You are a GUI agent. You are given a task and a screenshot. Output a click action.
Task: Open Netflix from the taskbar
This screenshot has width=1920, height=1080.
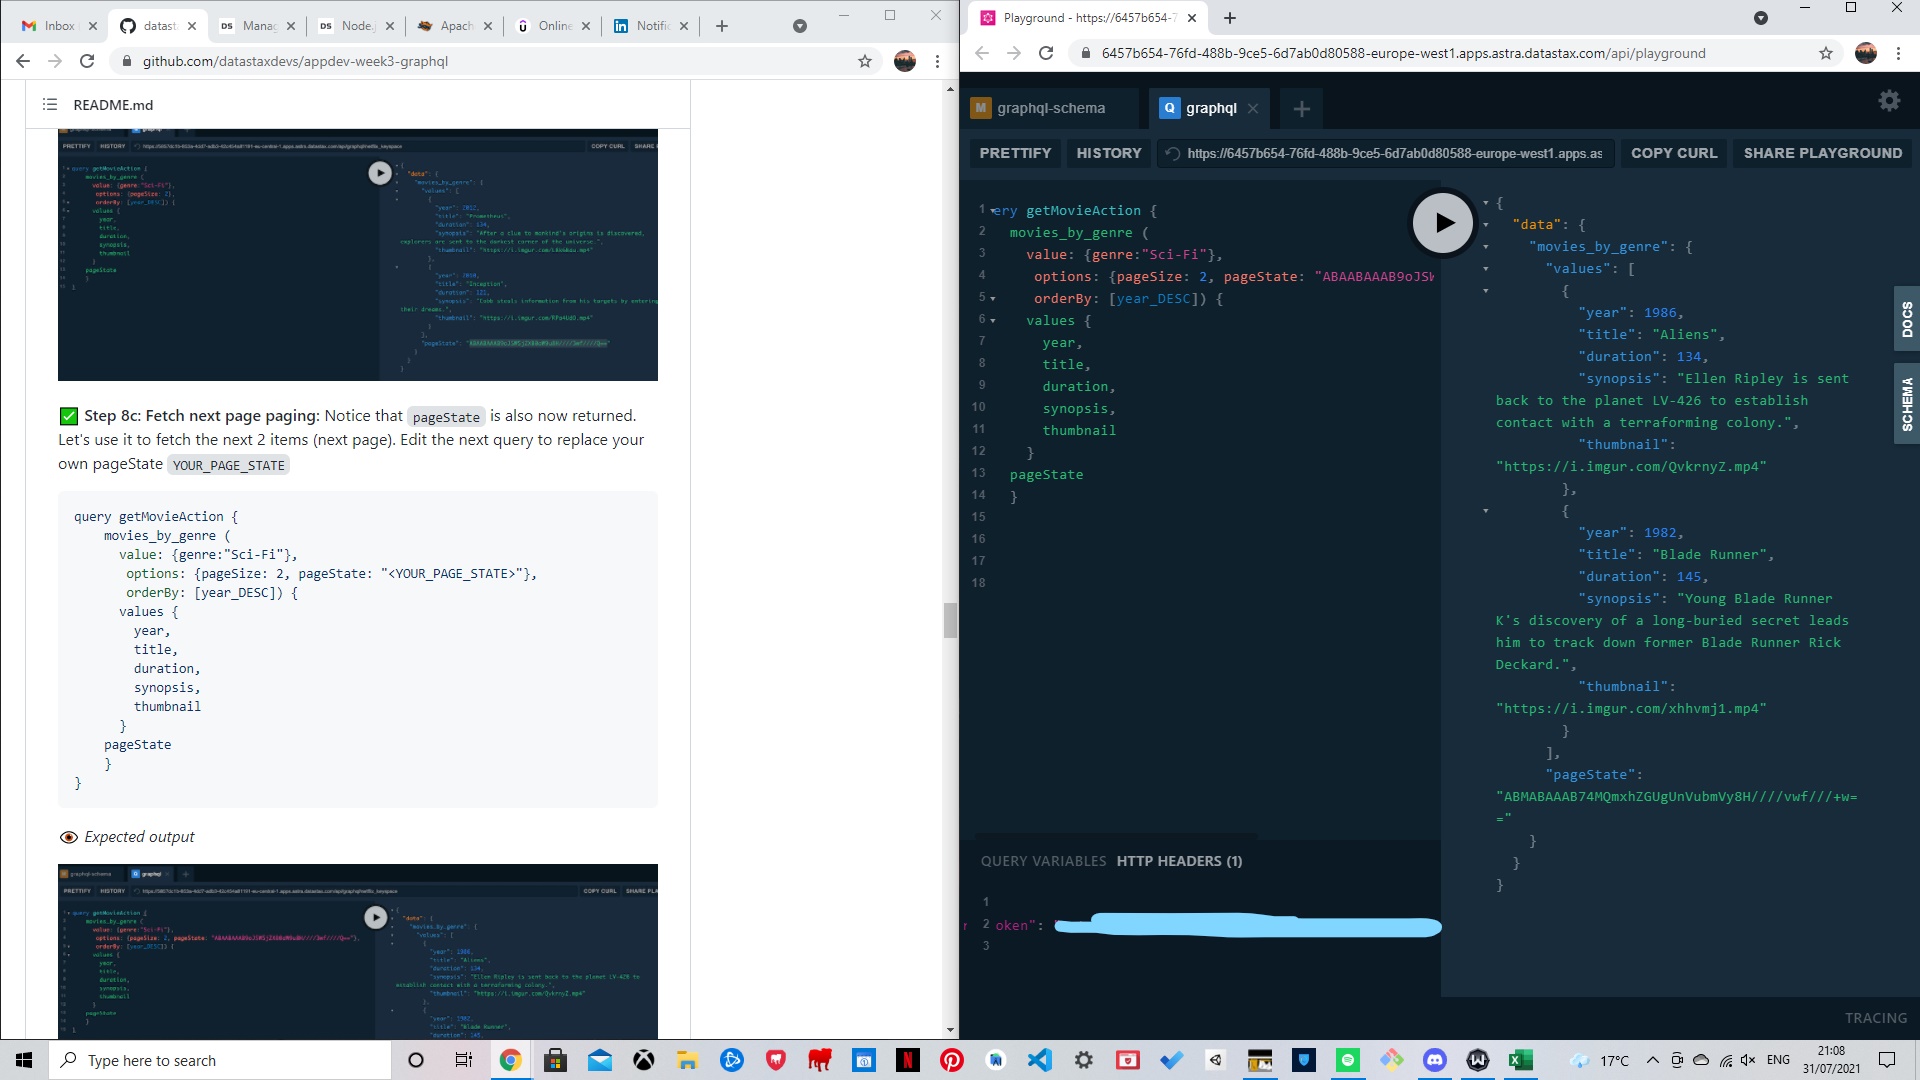pyautogui.click(x=907, y=1060)
